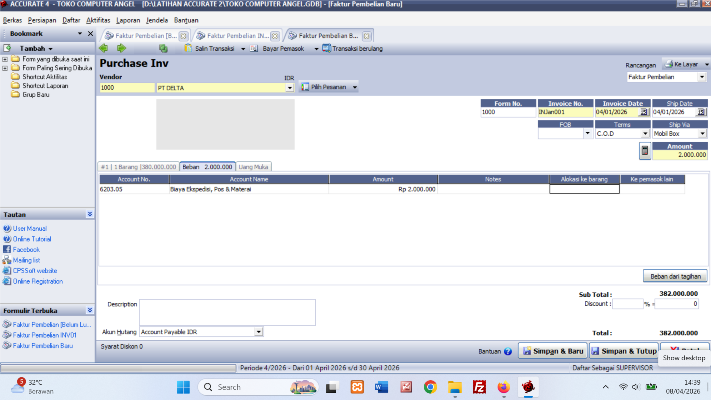Screen dimensions: 711x400
Task: Open the Persiapan menu
Action: 42,20
